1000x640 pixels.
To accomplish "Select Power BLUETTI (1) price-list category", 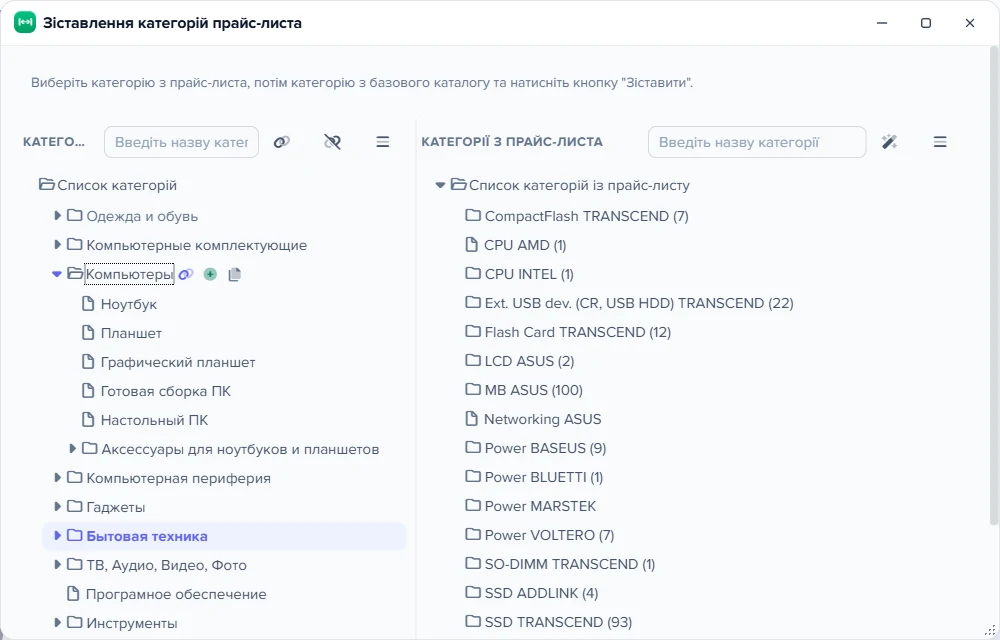I will [543, 477].
